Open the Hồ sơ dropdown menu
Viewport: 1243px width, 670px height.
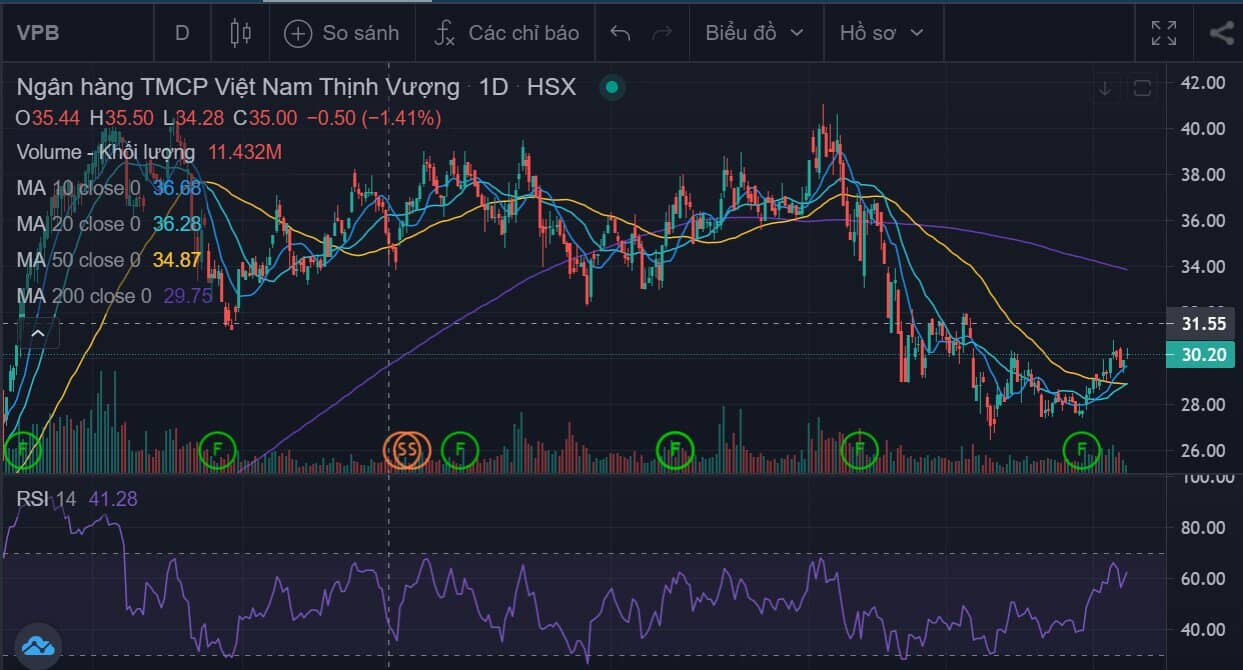coord(881,33)
